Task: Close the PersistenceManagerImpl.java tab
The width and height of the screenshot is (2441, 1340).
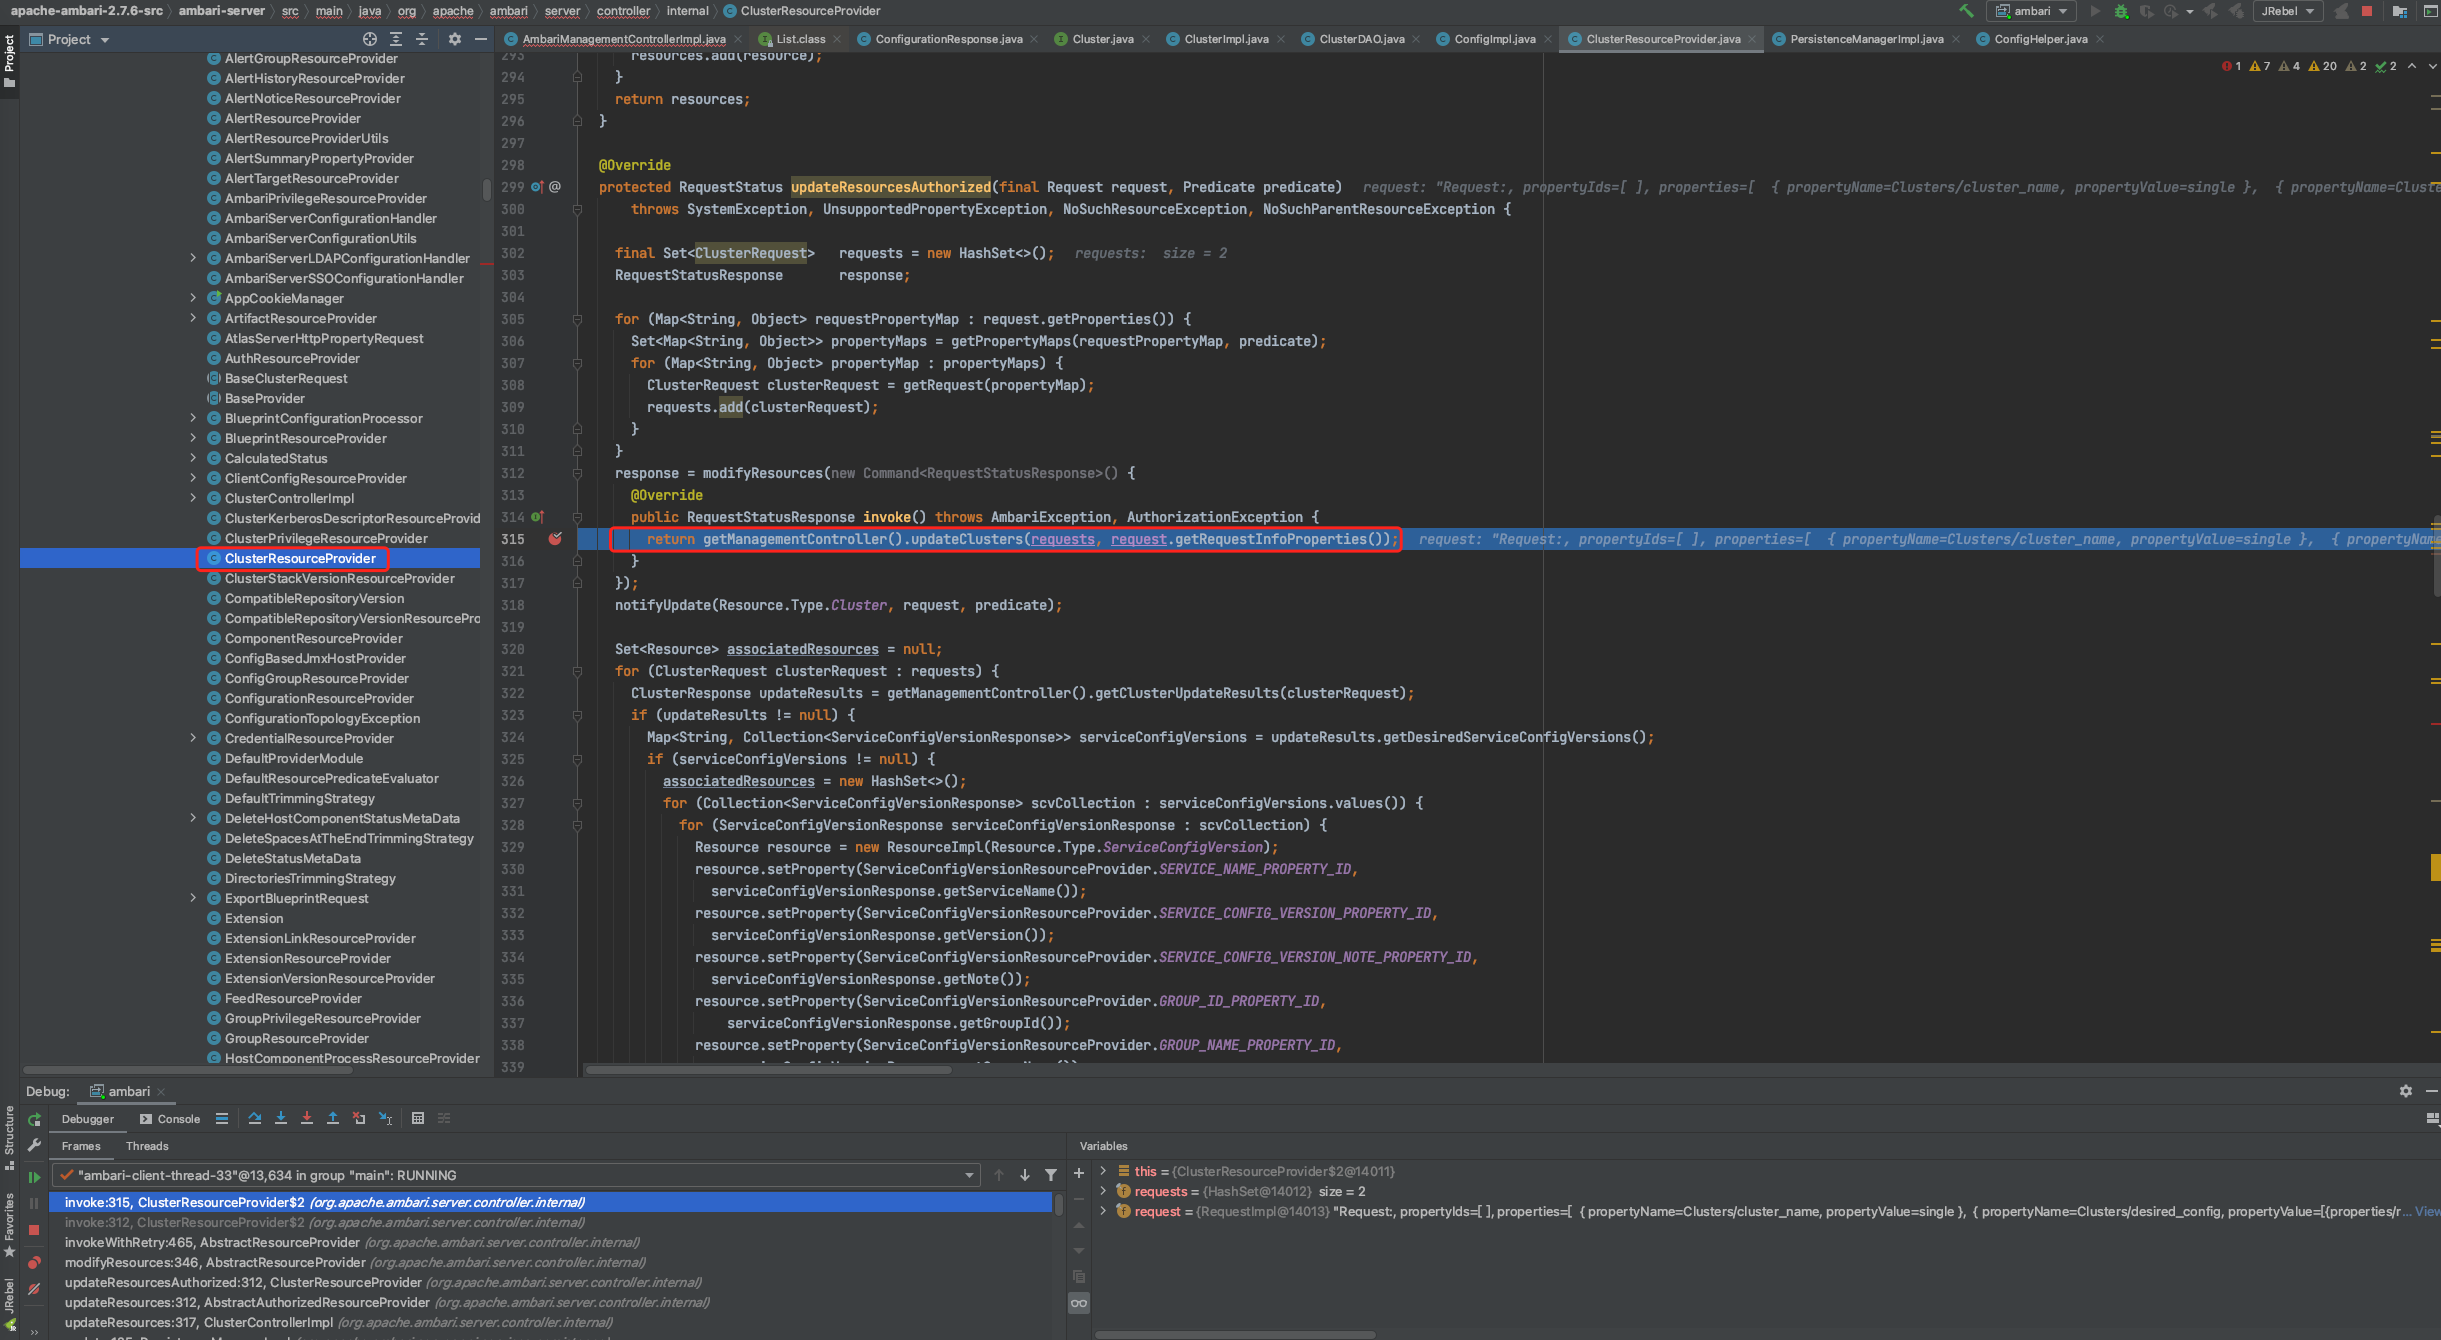Action: [x=1956, y=39]
